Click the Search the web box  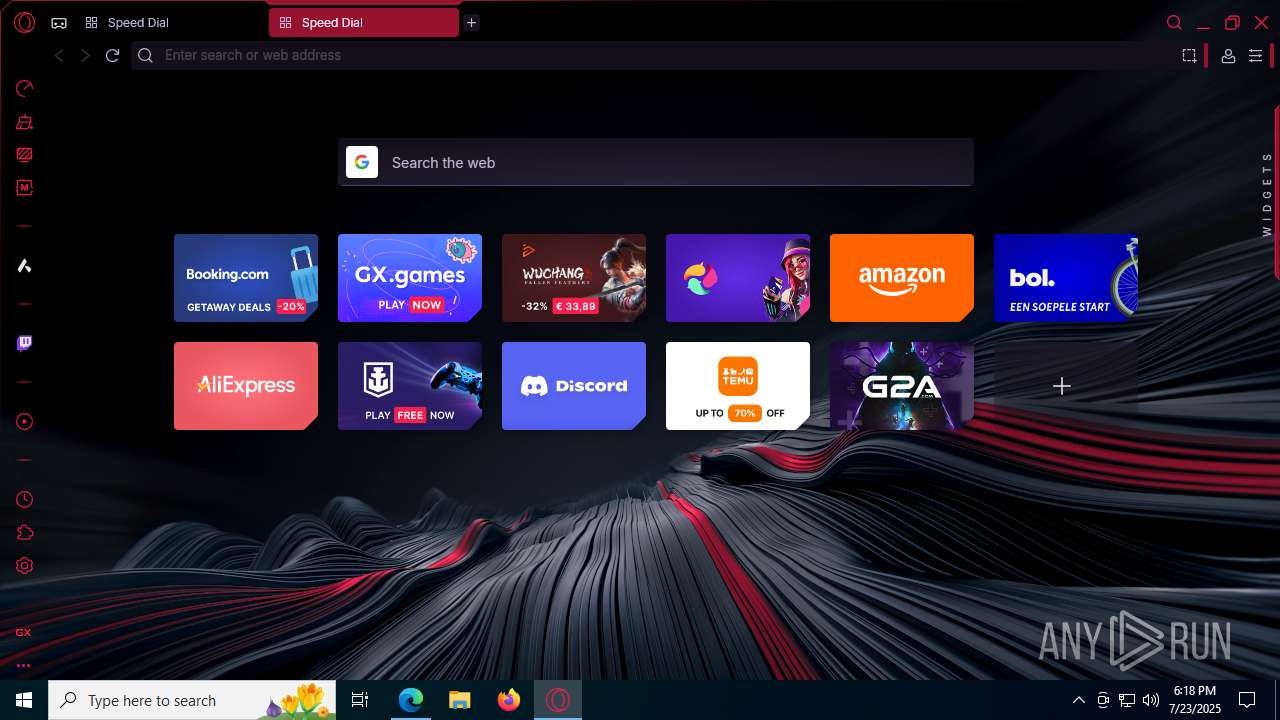pos(655,162)
